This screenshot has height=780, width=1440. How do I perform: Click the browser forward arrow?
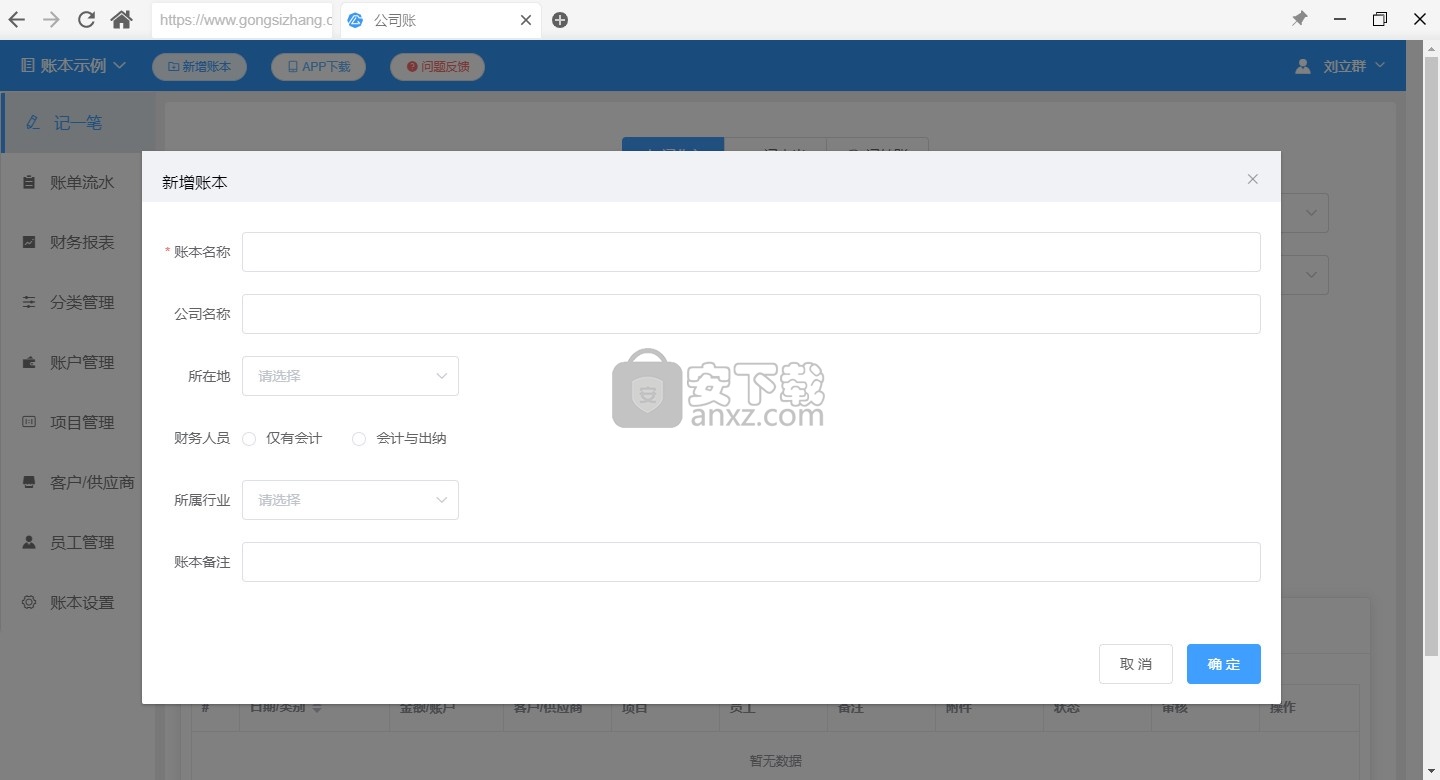coord(51,19)
